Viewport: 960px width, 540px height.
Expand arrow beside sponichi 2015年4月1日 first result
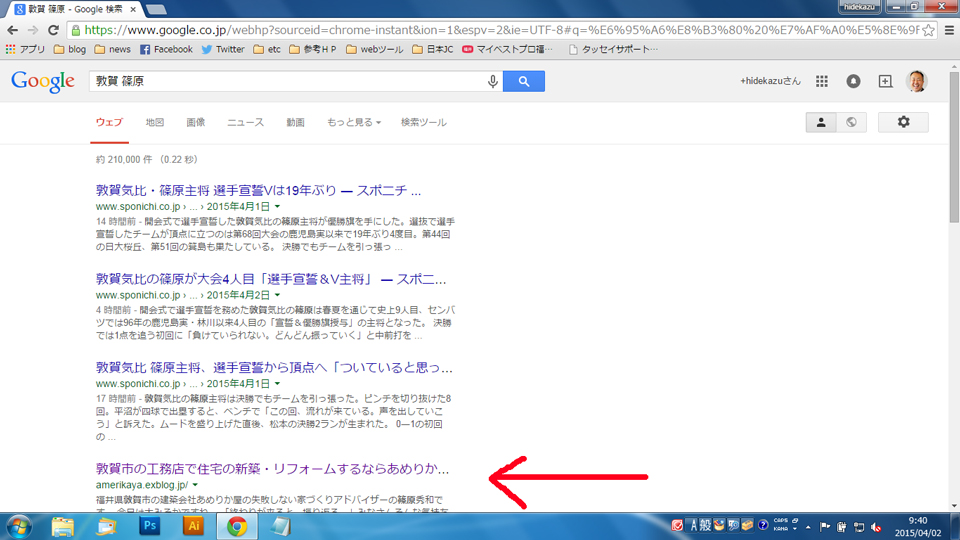click(277, 207)
